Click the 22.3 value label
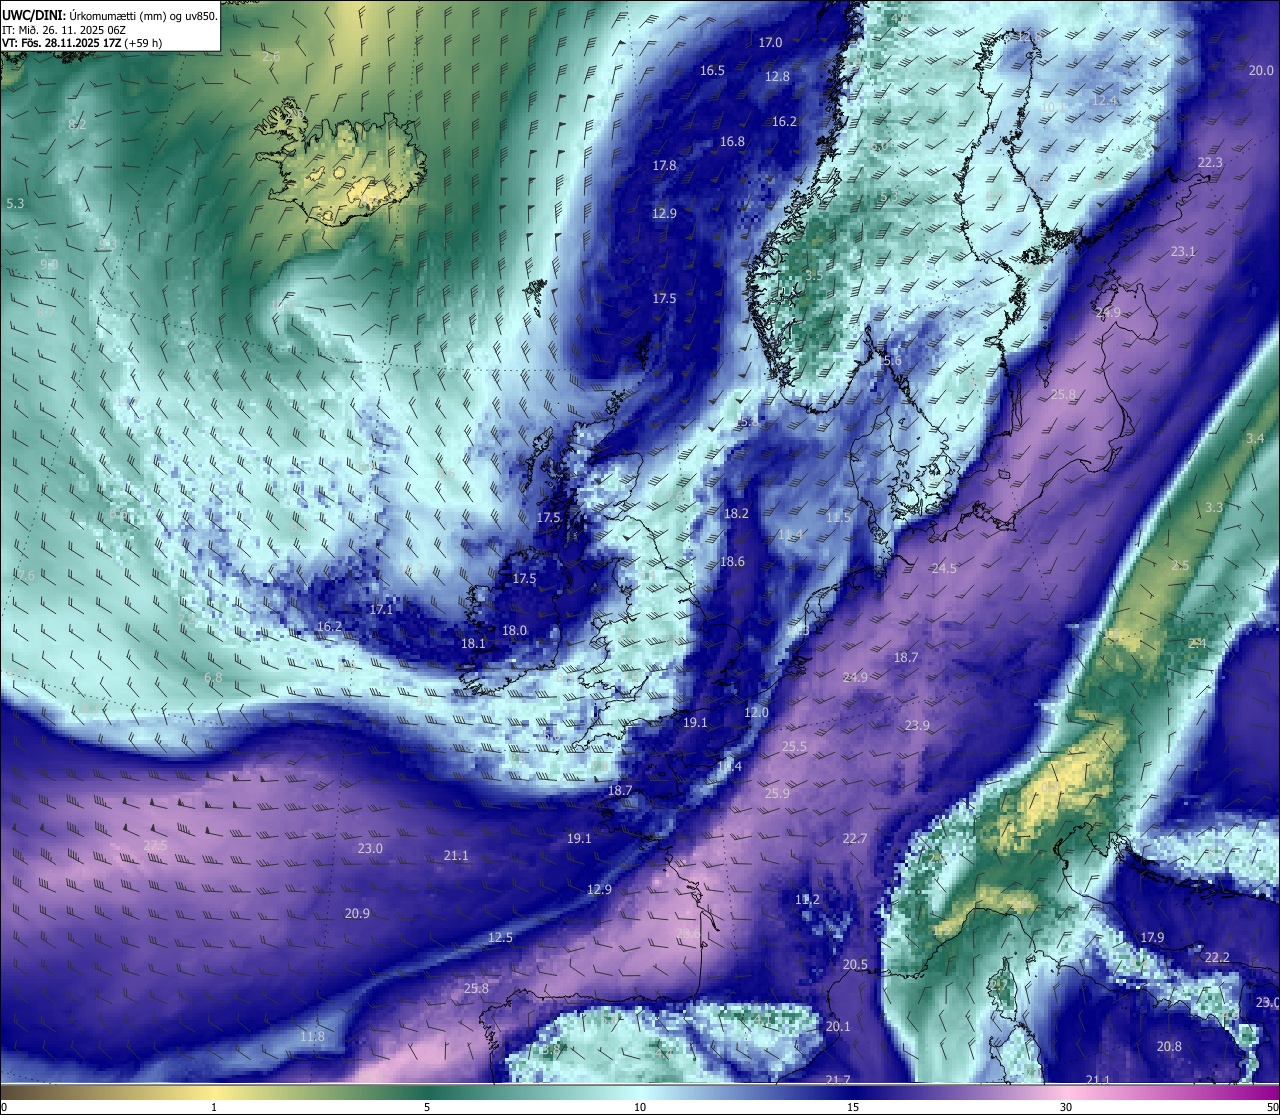Screen dimensions: 1280x1115 [1210, 163]
